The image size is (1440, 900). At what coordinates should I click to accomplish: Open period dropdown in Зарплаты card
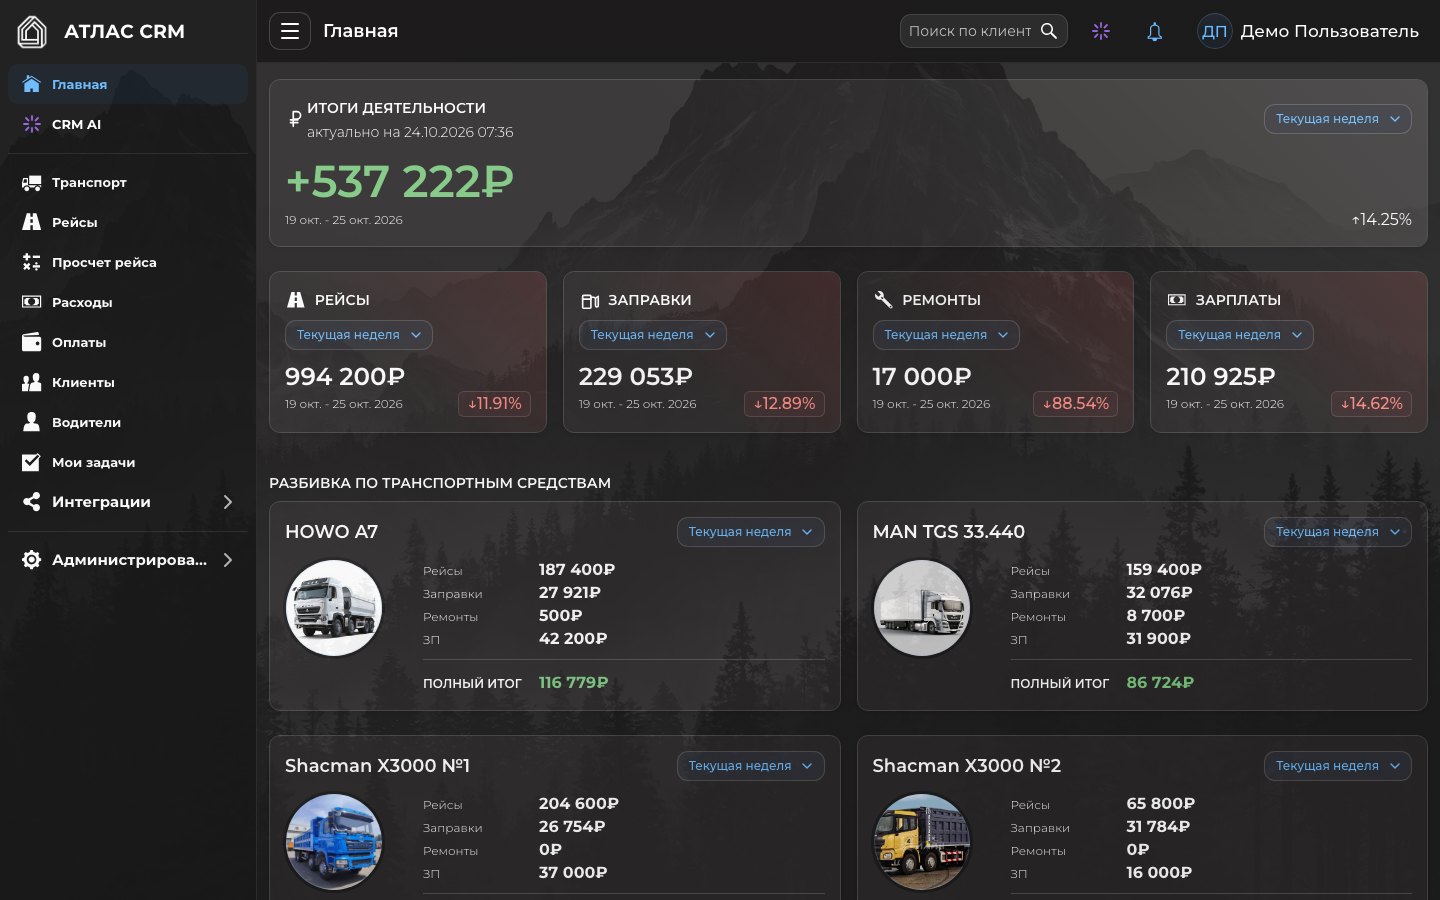tap(1240, 335)
